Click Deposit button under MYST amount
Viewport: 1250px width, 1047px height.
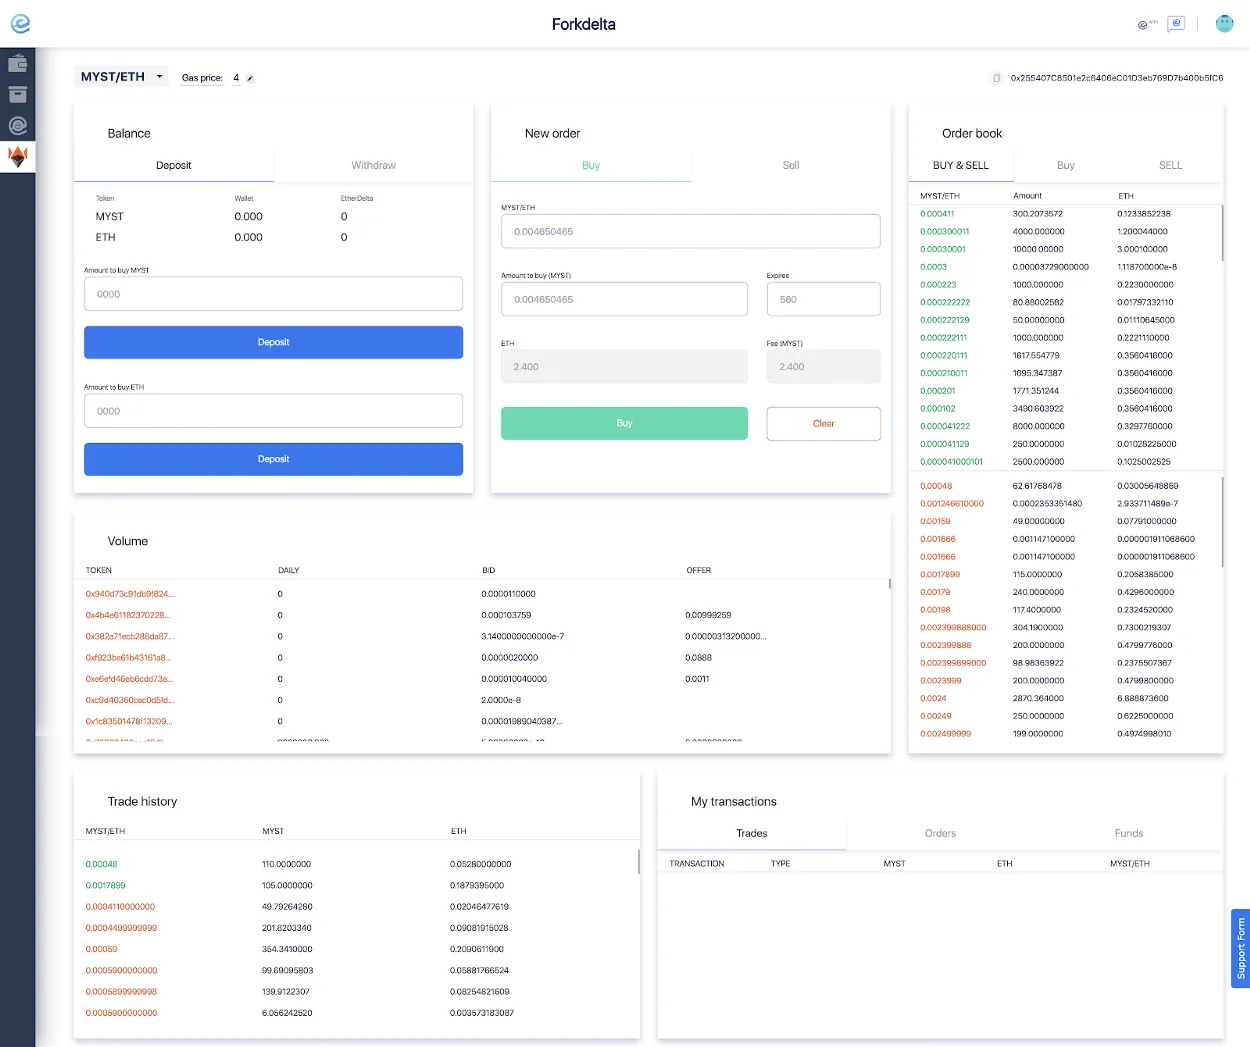pyautogui.click(x=273, y=342)
